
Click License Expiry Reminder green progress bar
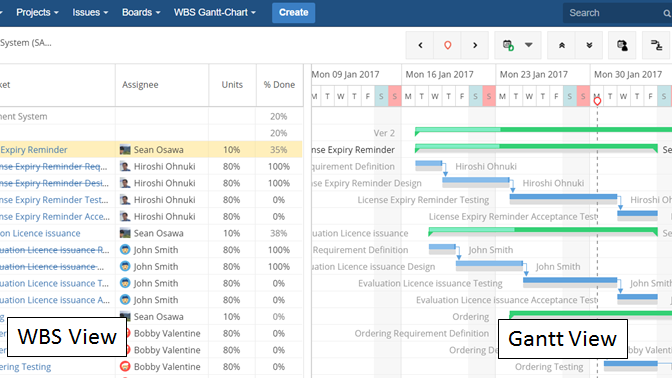[x=536, y=147]
